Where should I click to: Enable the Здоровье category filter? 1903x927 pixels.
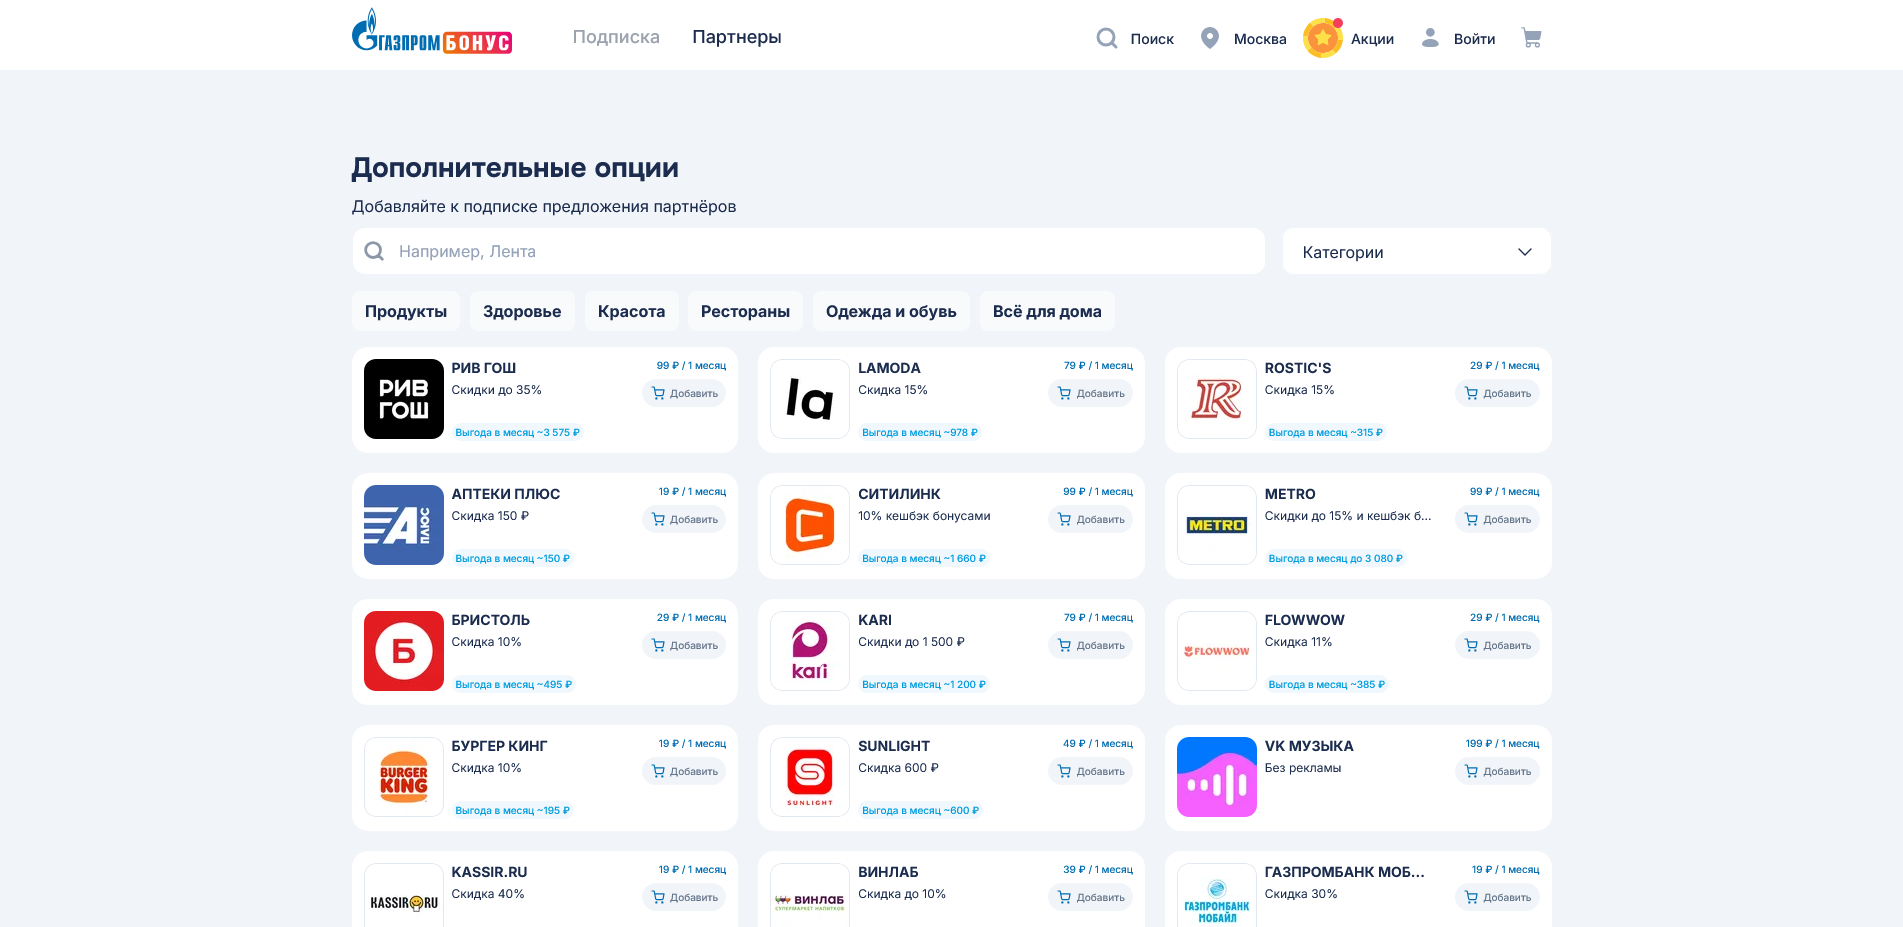521,311
